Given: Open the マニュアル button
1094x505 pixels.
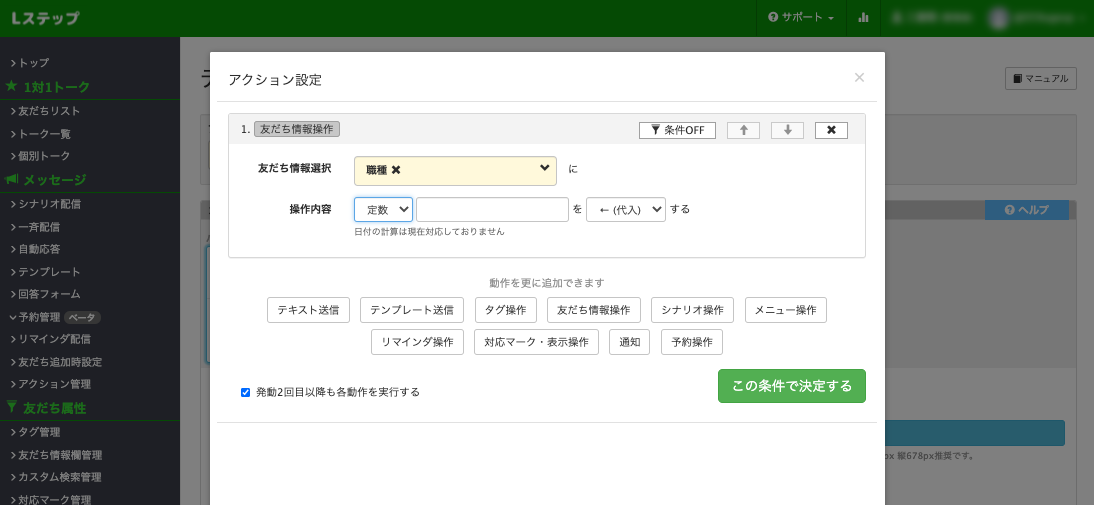Looking at the screenshot, I should point(1040,78).
